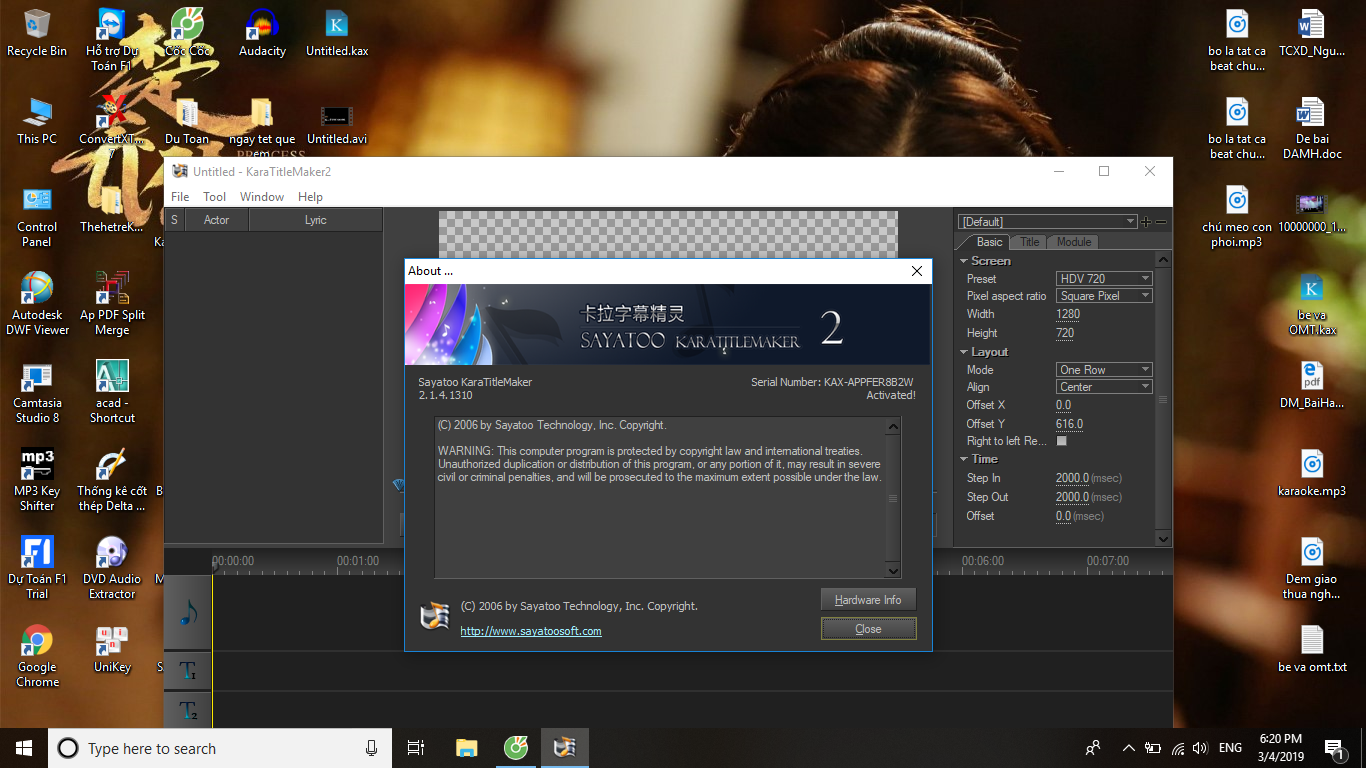The height and width of the screenshot is (768, 1366).
Task: Open File Explorer from the taskbar
Action: click(x=467, y=747)
